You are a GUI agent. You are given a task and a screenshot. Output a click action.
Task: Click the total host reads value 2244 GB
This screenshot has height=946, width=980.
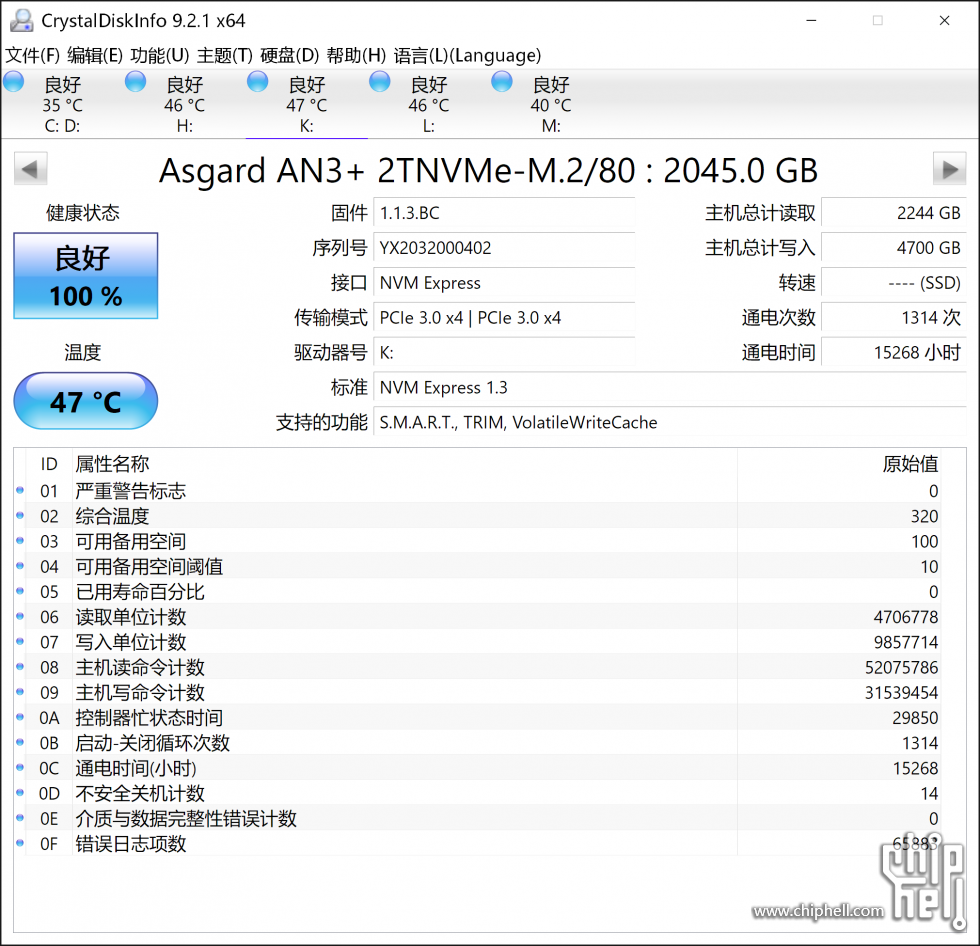point(894,213)
